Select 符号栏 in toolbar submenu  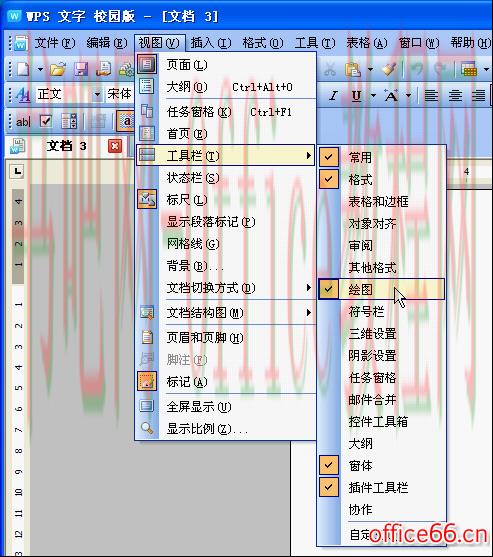click(381, 311)
